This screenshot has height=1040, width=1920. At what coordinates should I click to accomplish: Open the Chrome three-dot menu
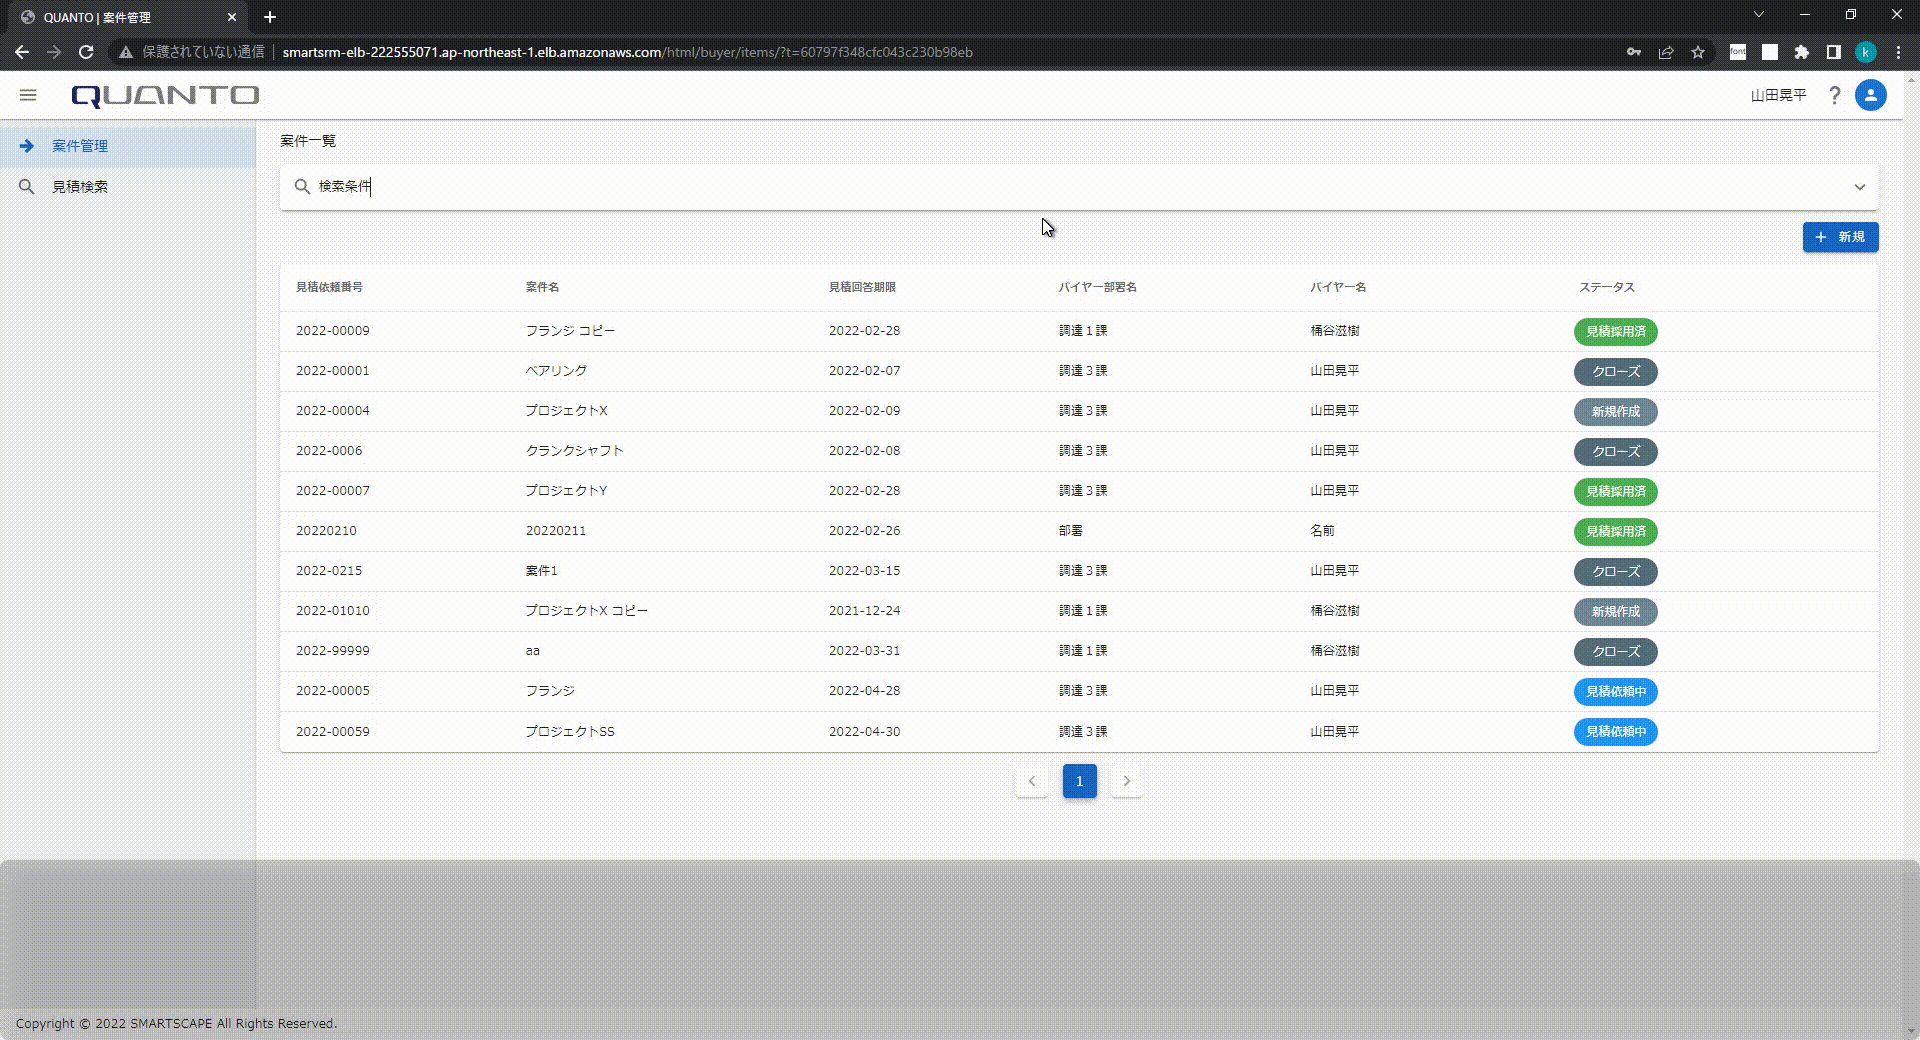(x=1898, y=52)
